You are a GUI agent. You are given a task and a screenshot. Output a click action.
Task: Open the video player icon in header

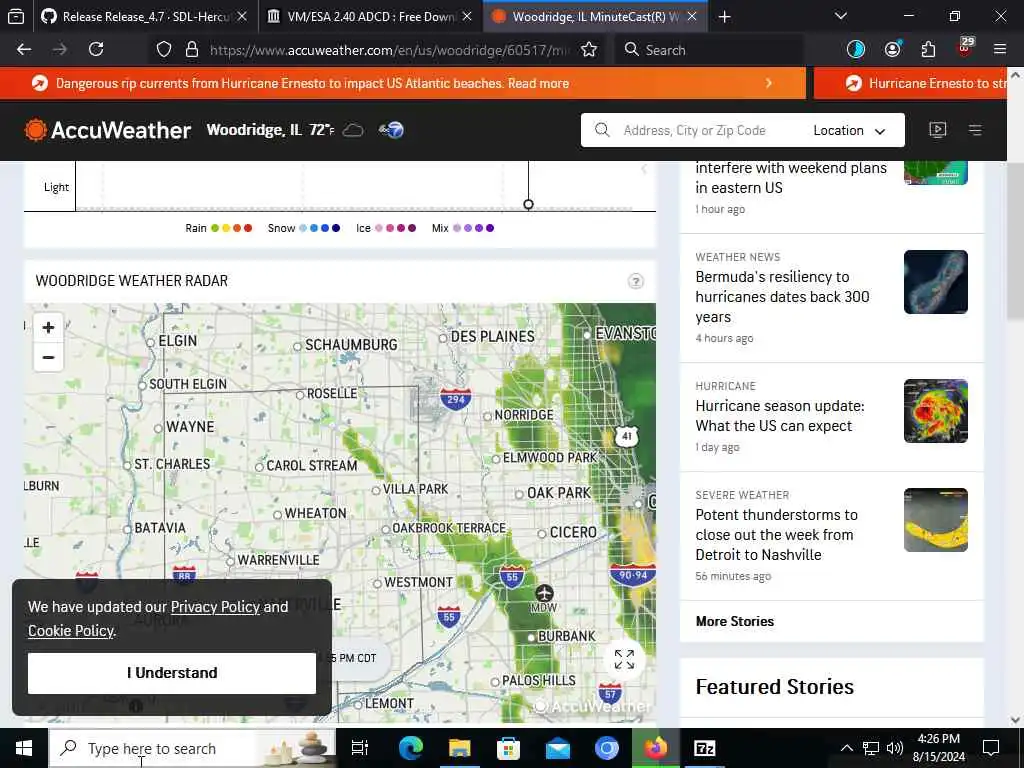(x=937, y=130)
